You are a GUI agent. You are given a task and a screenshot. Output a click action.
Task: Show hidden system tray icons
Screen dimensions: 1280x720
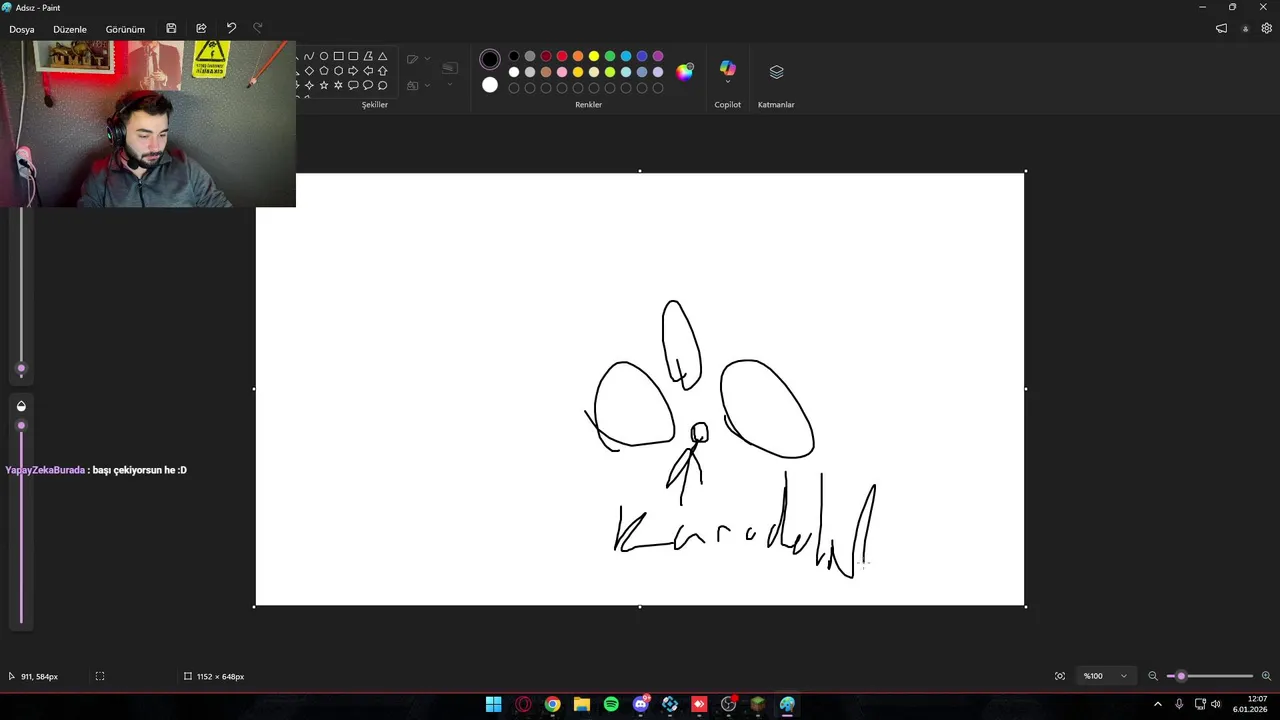tap(1158, 704)
